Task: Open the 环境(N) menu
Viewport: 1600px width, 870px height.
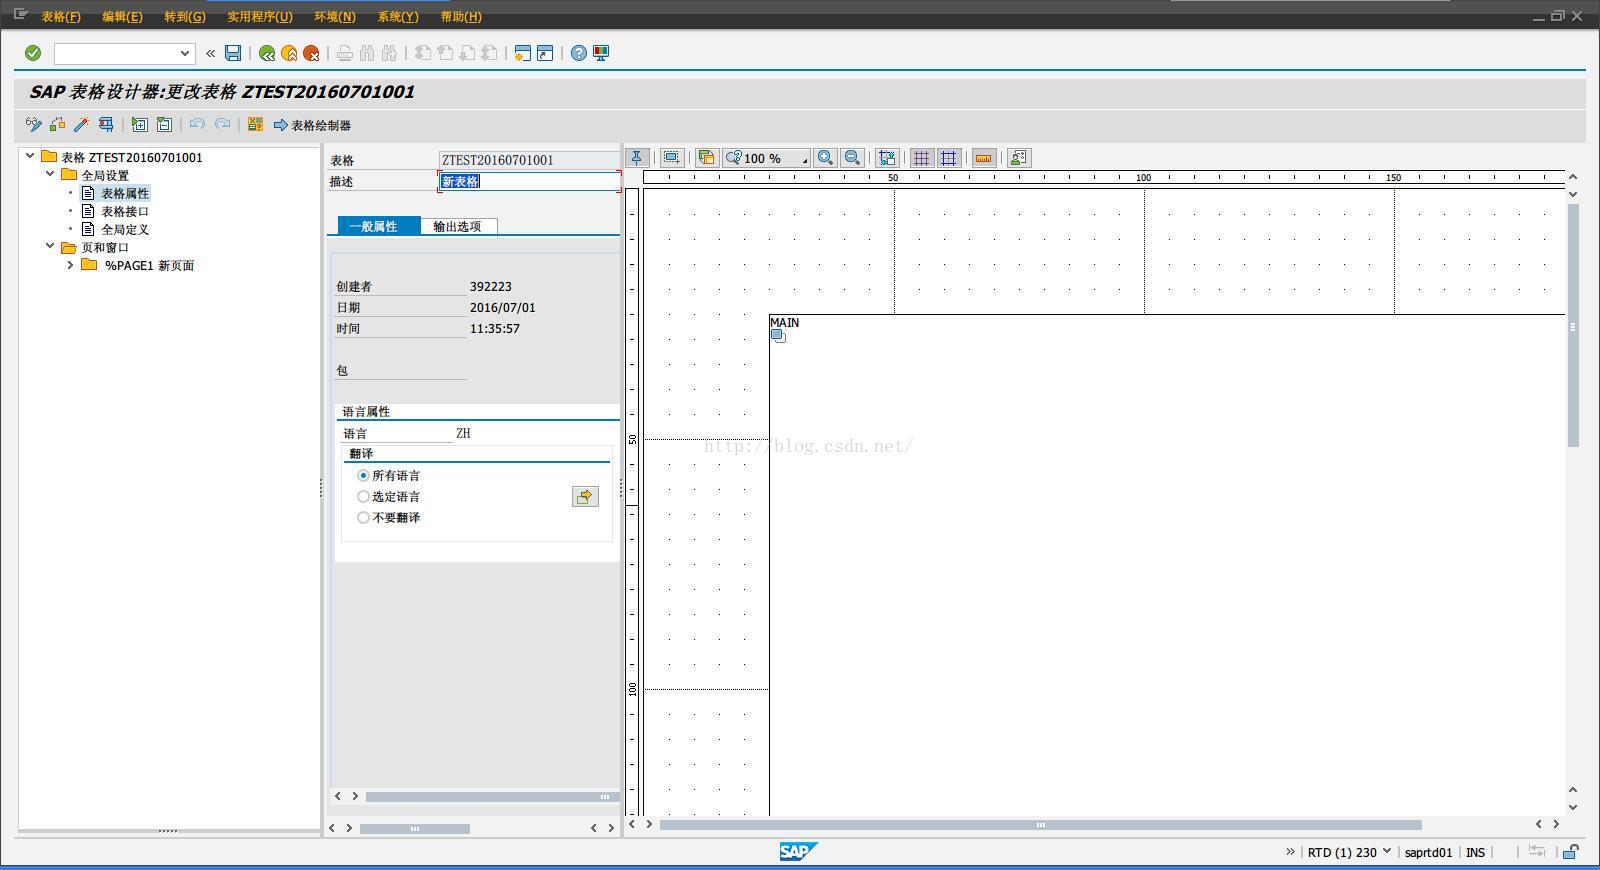Action: (x=335, y=17)
